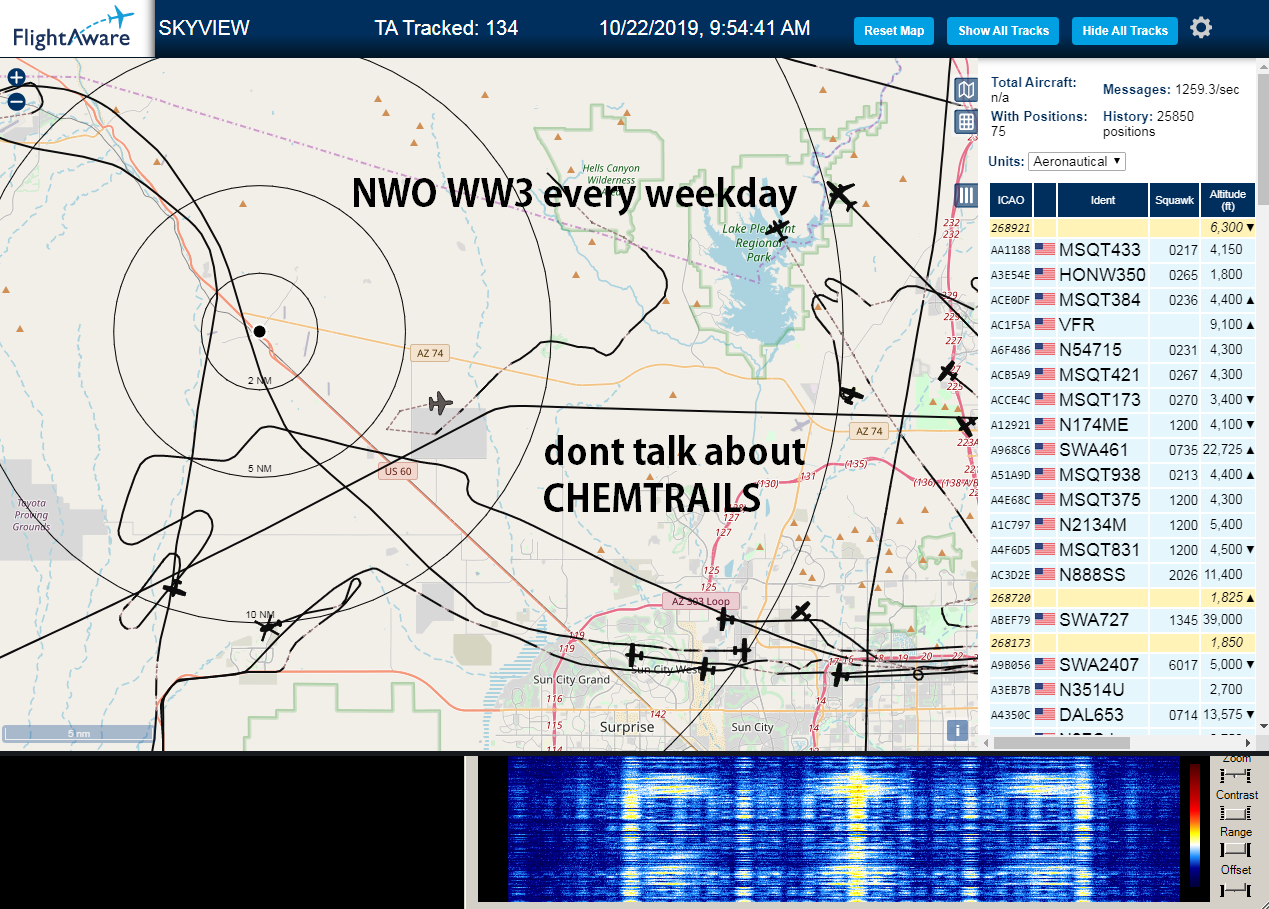Select the MSQT433 aircraft row
Screen dimensions: 1269x909
point(1122,250)
